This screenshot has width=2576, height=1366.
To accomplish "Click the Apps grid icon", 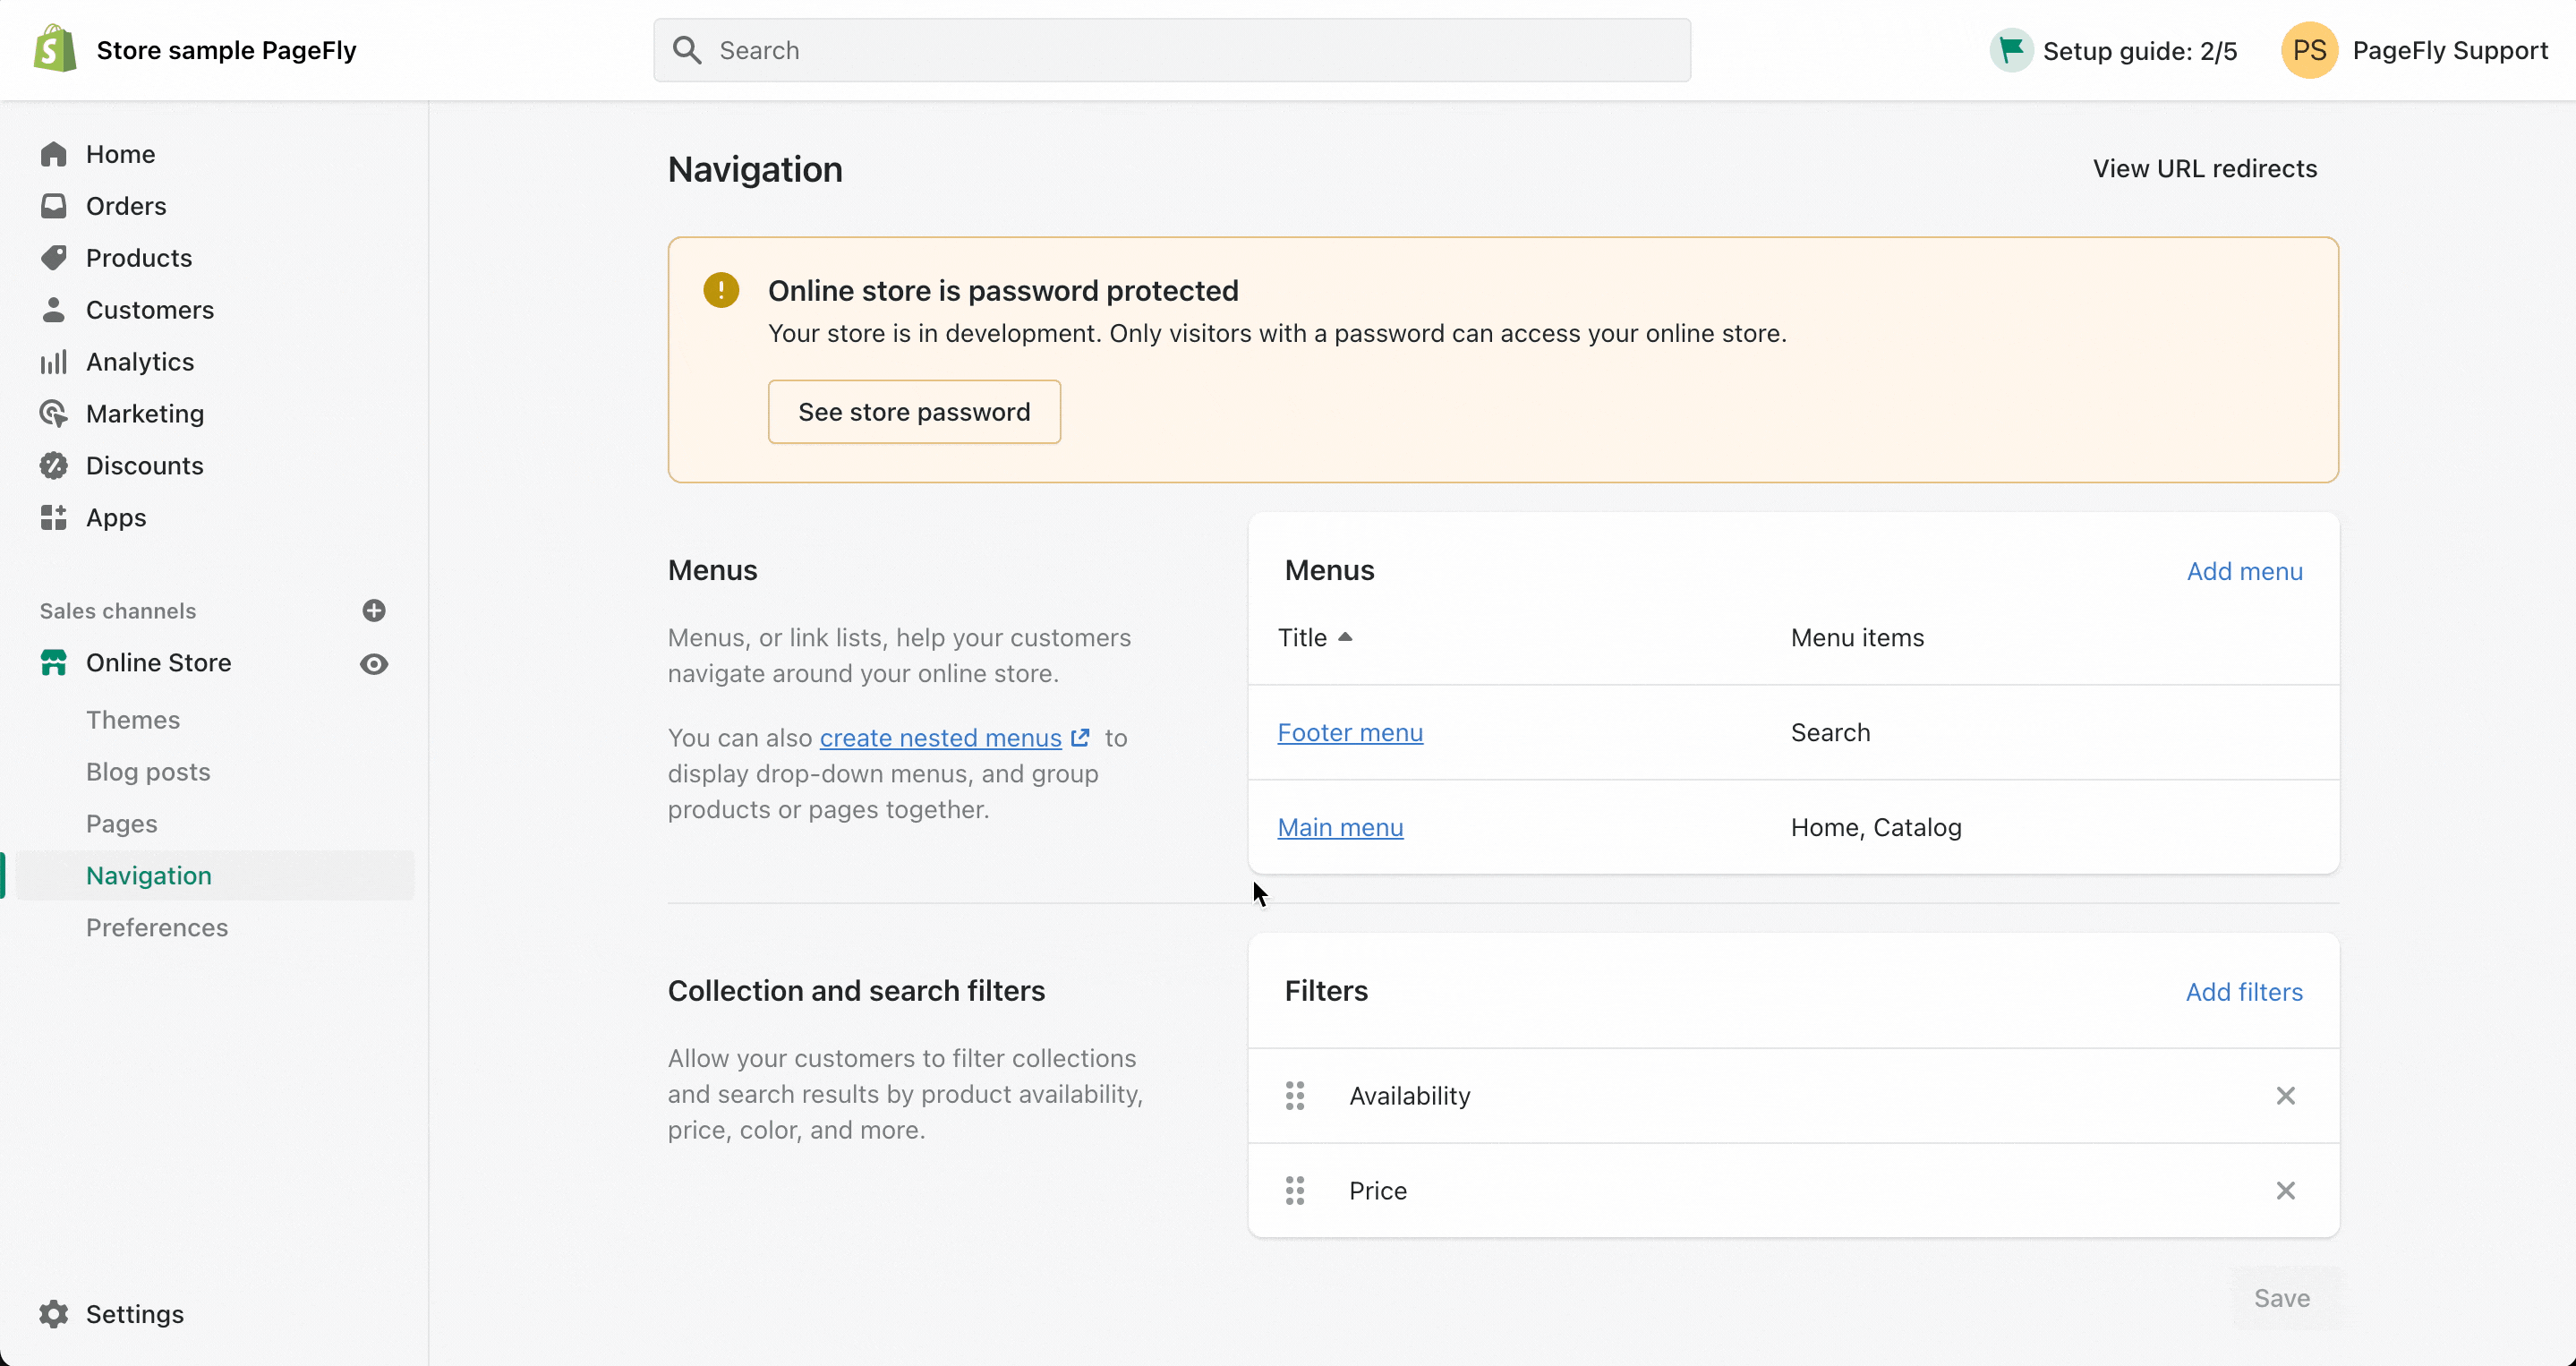I will [54, 518].
